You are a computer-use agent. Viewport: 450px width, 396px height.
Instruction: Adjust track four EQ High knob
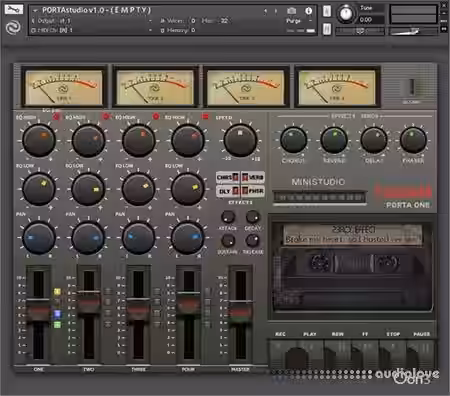(188, 141)
